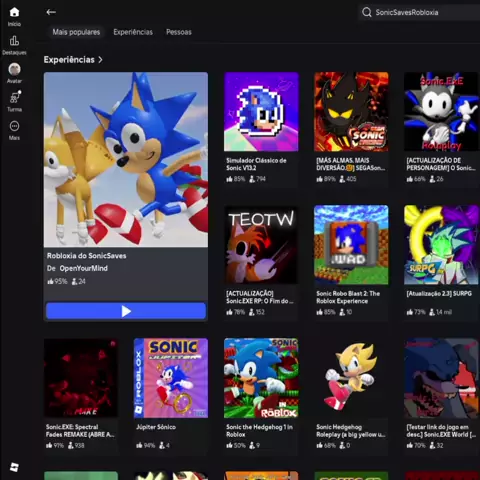Open Destaques charts icon in sidebar

(x=14, y=41)
